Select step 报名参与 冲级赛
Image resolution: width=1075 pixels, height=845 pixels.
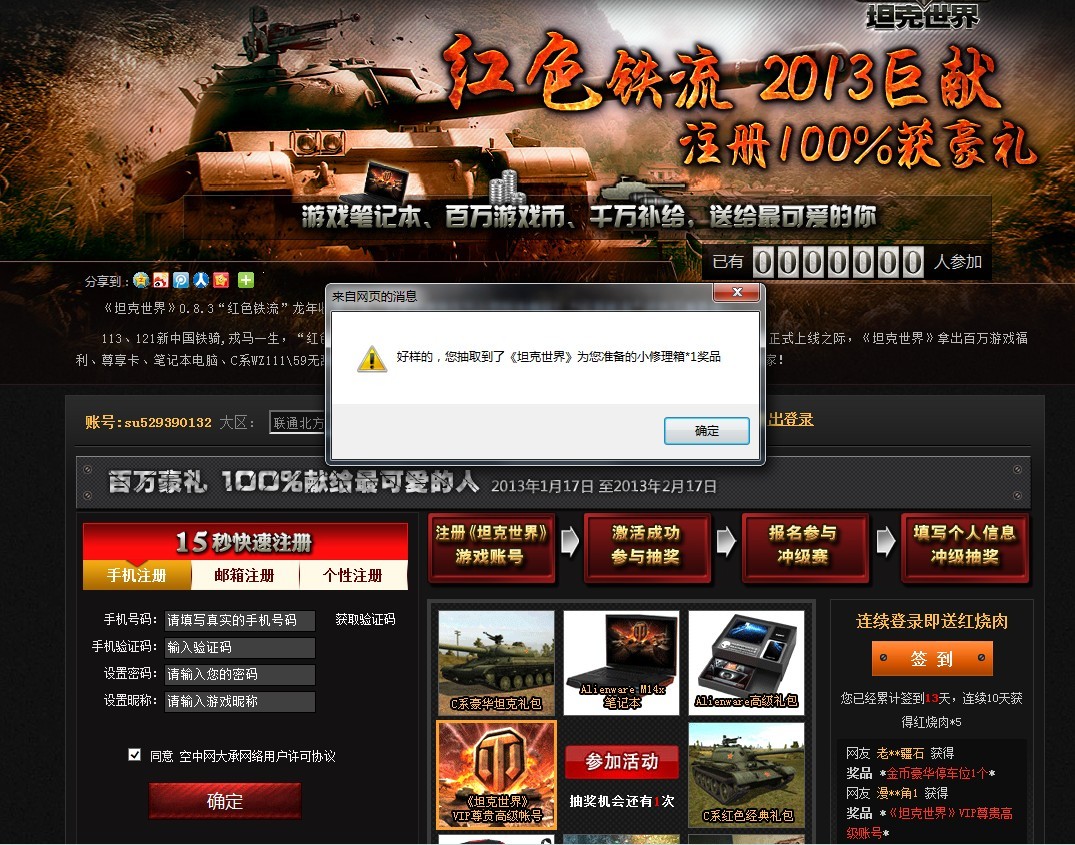click(804, 548)
